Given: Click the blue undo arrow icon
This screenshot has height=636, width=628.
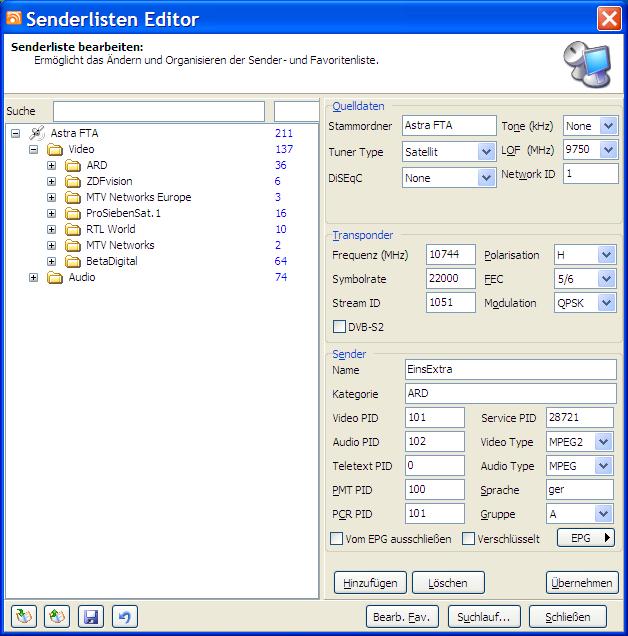Looking at the screenshot, I should click(x=124, y=616).
